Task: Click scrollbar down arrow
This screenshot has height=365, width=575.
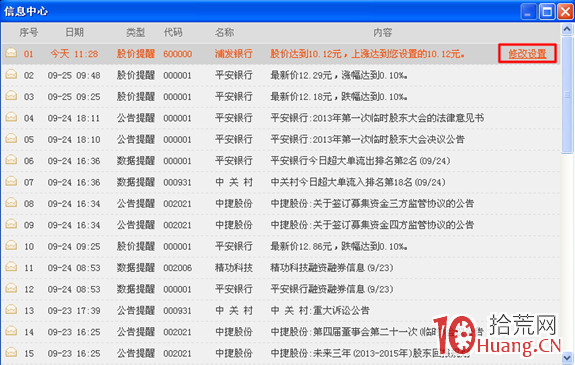Action: pos(567,358)
